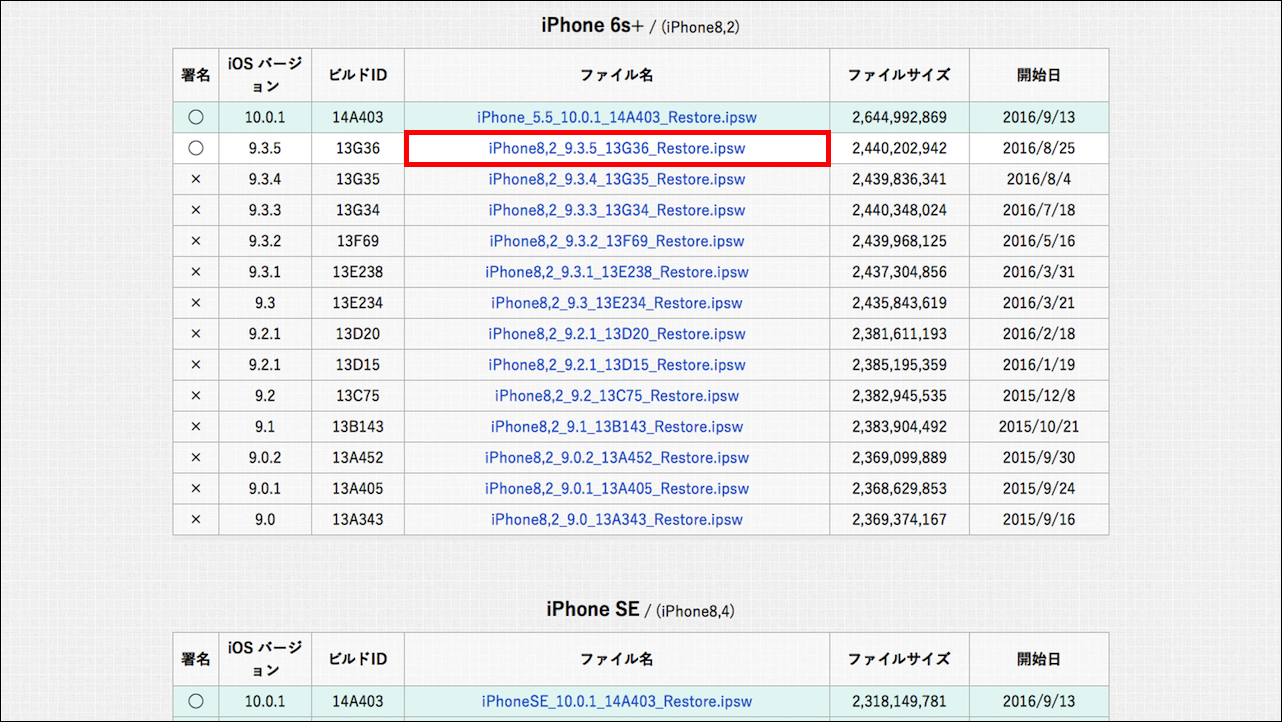This screenshot has height=722, width=1282.
Task: Click build ID cell 13A405
Action: (358, 489)
